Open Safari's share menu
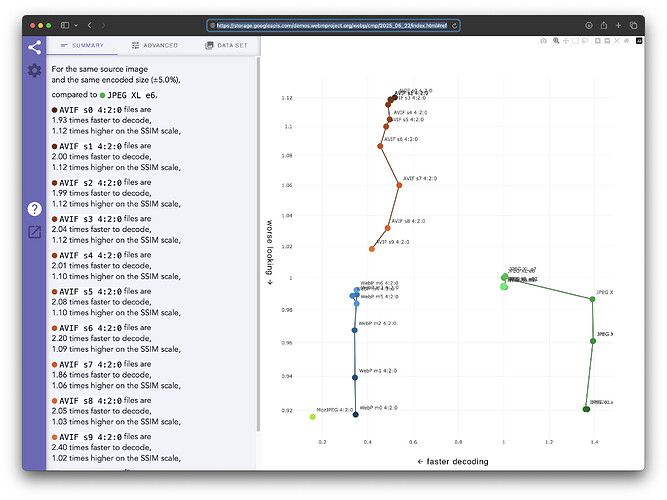 (604, 25)
